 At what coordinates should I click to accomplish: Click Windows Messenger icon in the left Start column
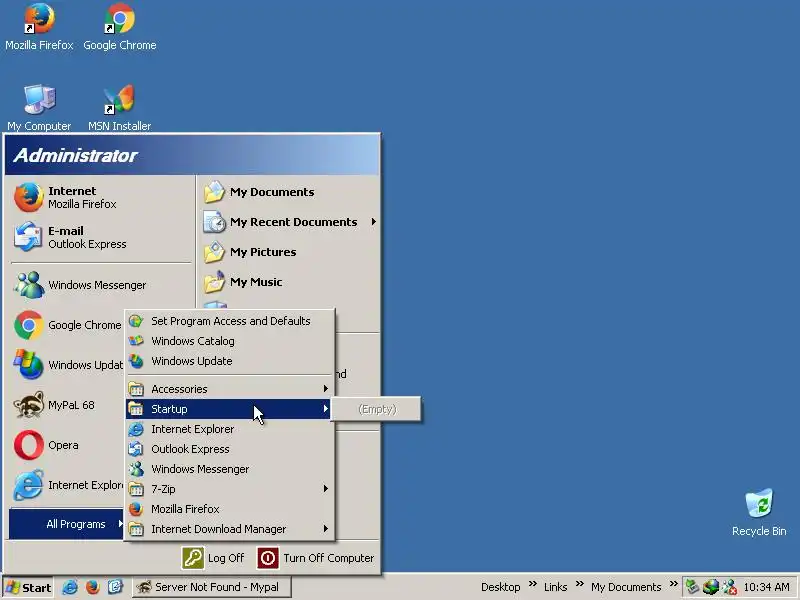[x=28, y=285]
